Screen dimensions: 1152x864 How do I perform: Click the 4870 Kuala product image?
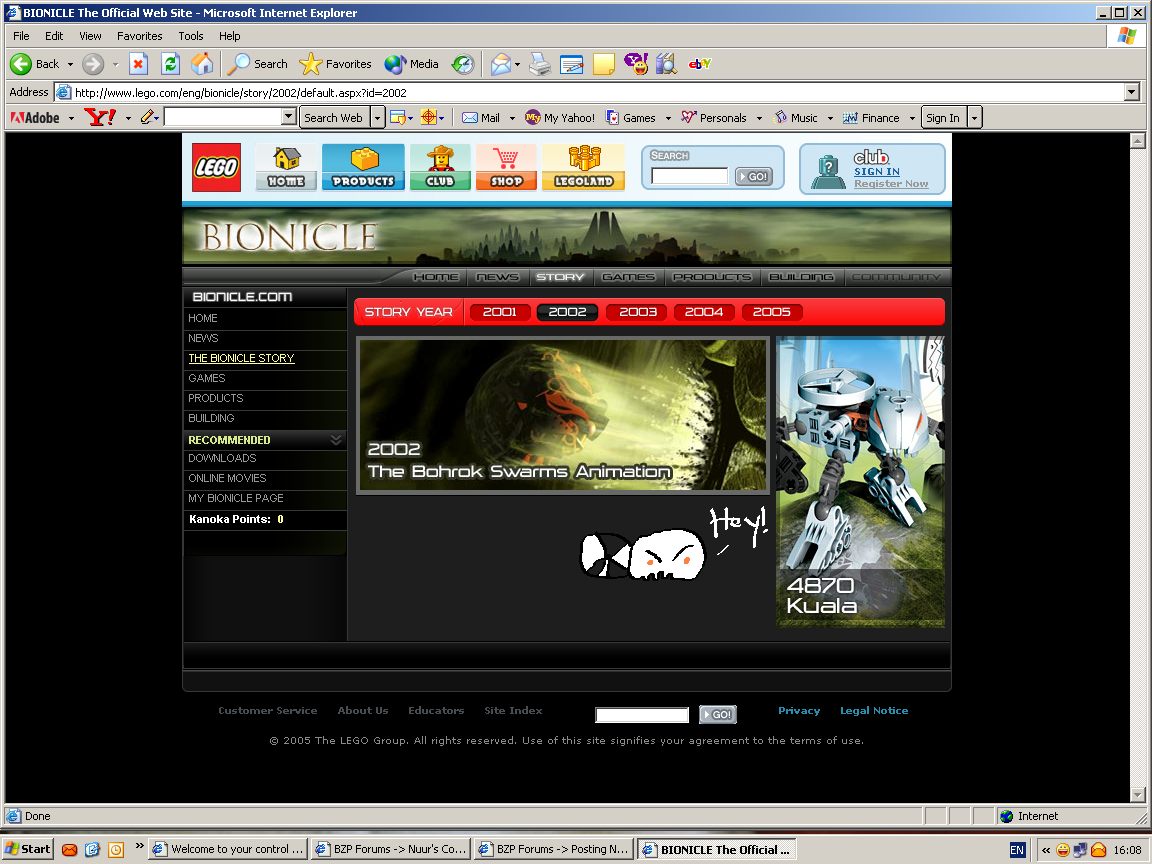[860, 482]
